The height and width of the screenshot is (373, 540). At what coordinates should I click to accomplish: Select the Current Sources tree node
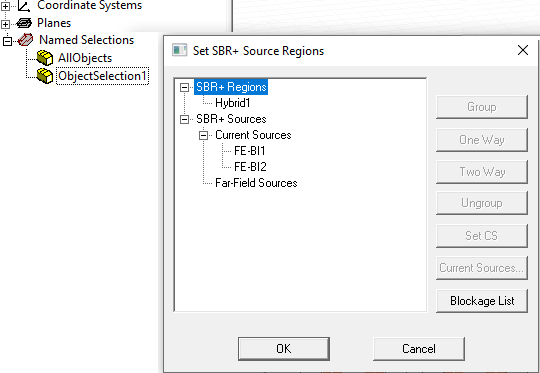pyautogui.click(x=253, y=135)
